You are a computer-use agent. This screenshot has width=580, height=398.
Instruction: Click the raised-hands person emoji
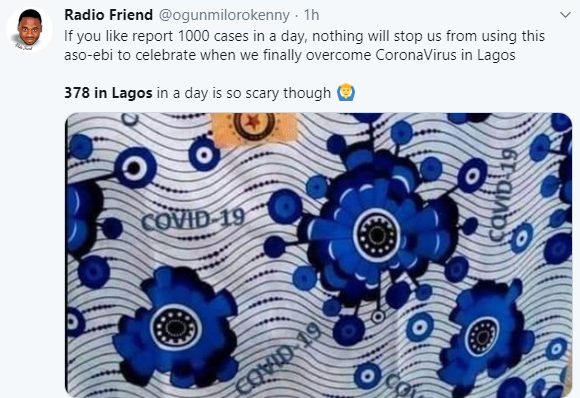pos(346,92)
